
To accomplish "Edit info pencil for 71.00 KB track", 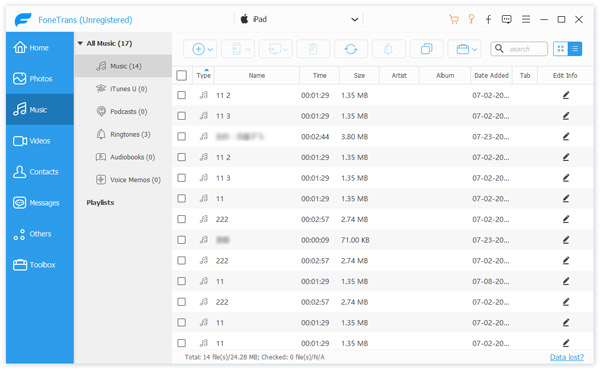I will pos(566,240).
